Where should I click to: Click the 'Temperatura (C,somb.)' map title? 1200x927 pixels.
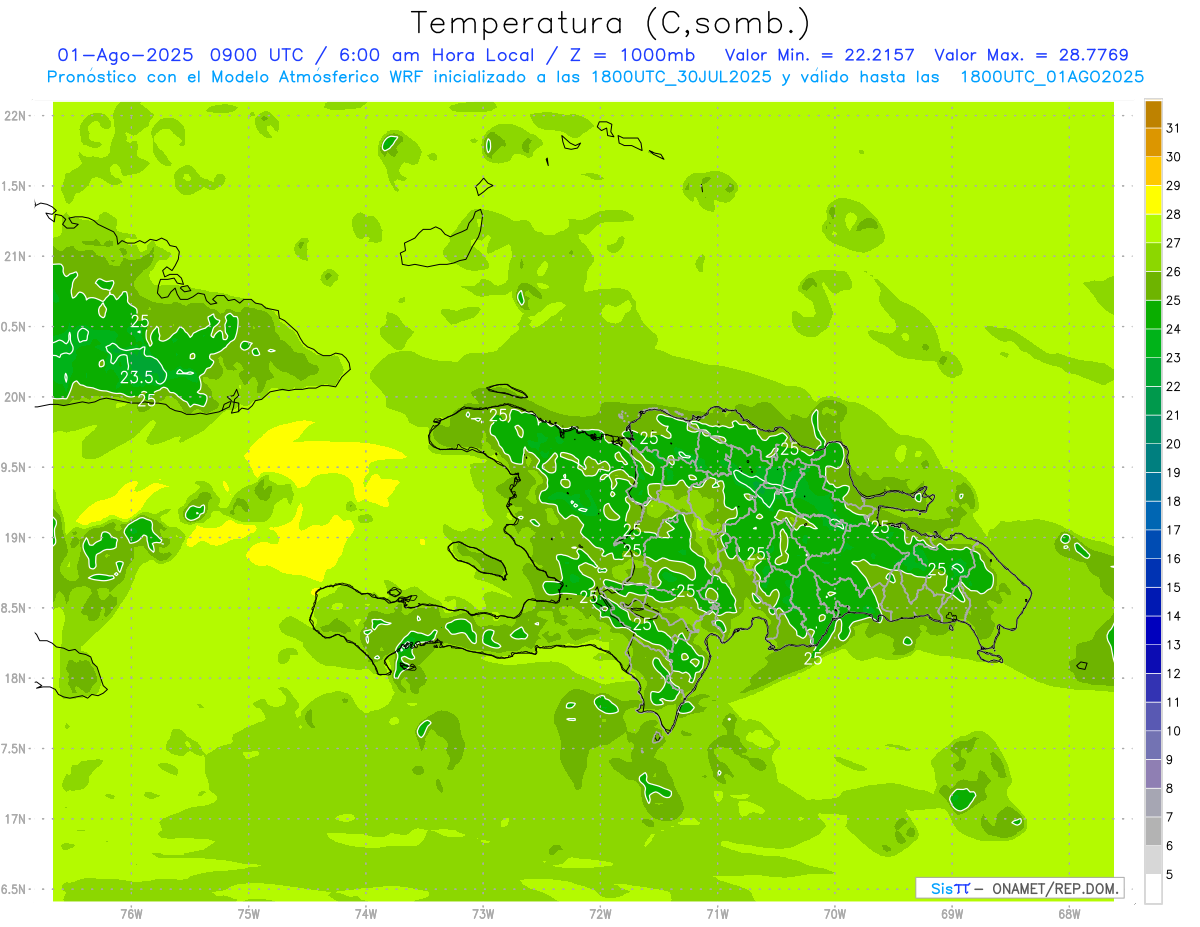point(610,23)
